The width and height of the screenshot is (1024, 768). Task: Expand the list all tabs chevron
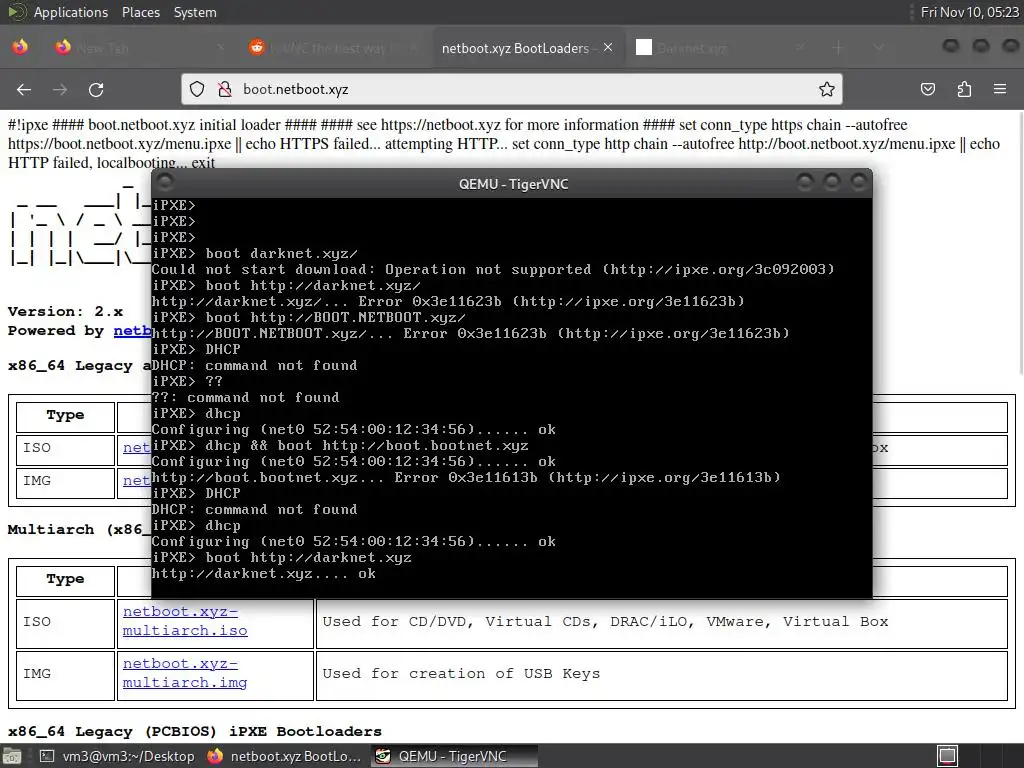click(878, 48)
